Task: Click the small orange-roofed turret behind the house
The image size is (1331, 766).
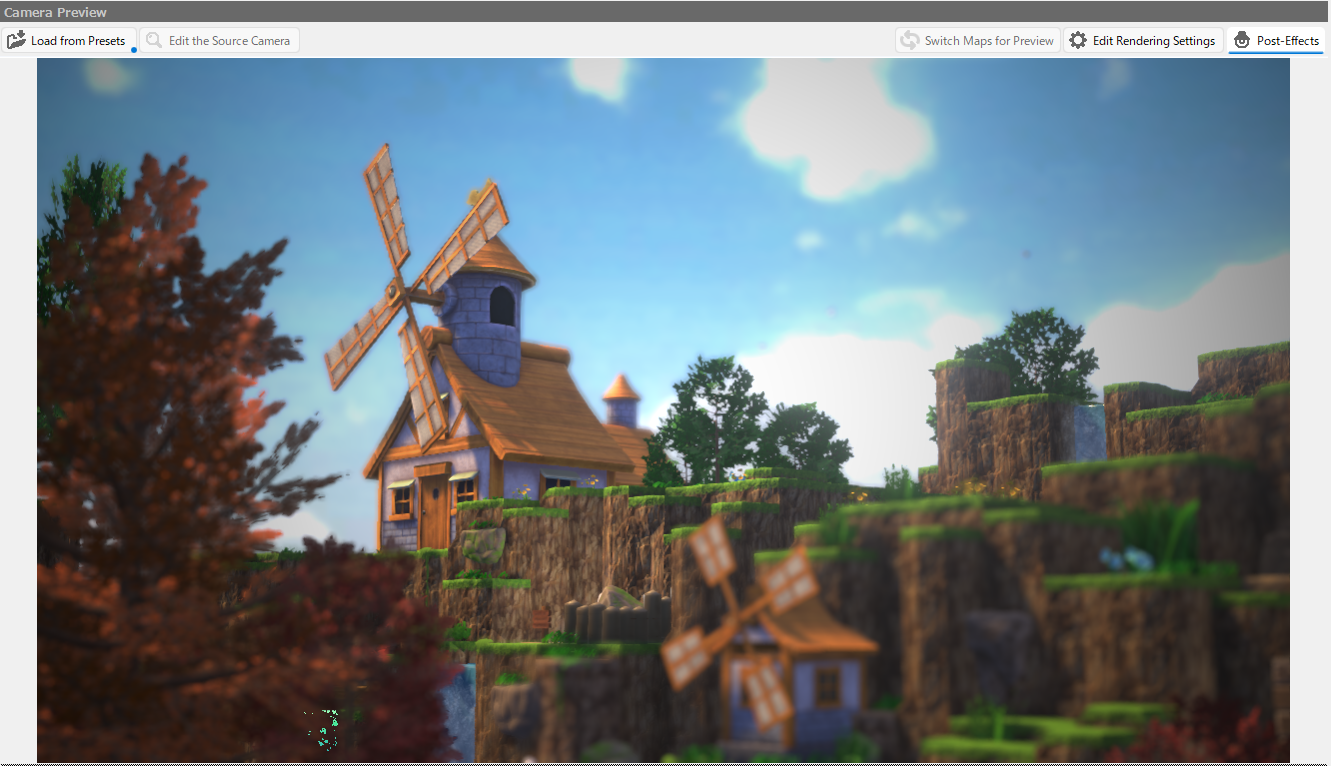Action: point(621,400)
